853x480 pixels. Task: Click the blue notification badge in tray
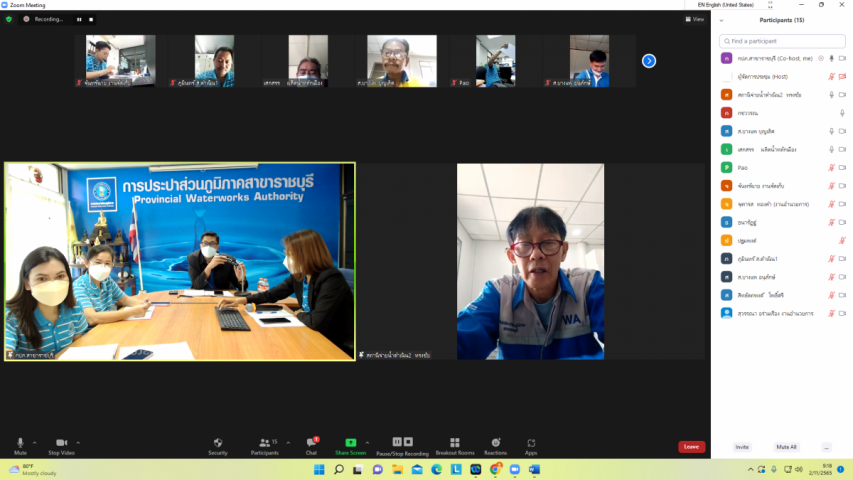pos(840,469)
